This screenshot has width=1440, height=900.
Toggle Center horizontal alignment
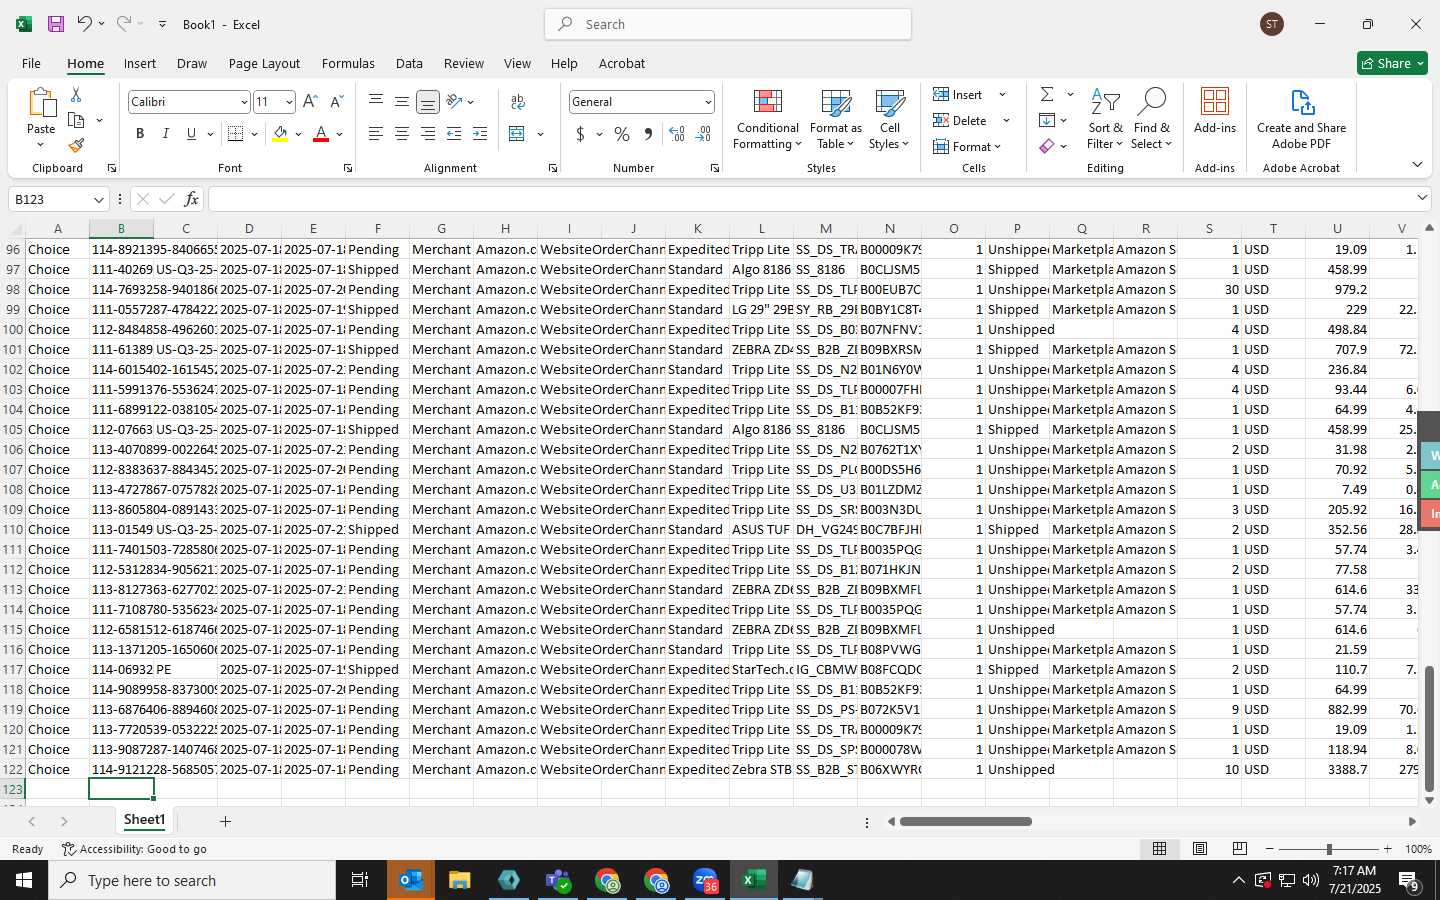tap(402, 134)
